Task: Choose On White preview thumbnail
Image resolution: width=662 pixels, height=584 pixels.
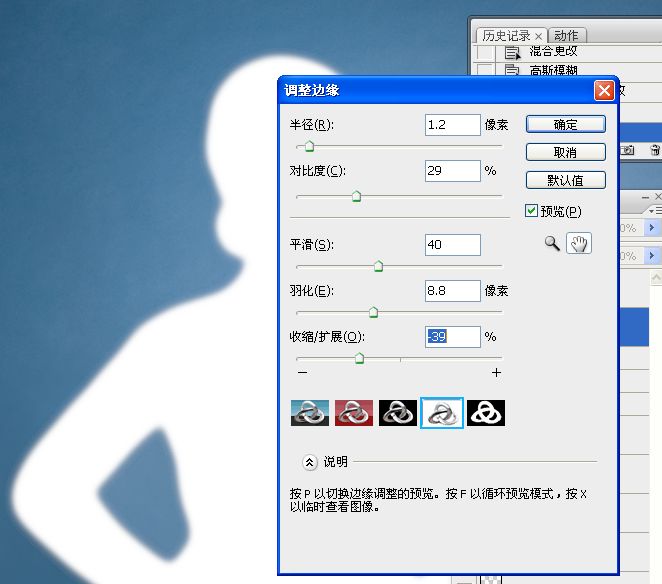Action: 442,413
